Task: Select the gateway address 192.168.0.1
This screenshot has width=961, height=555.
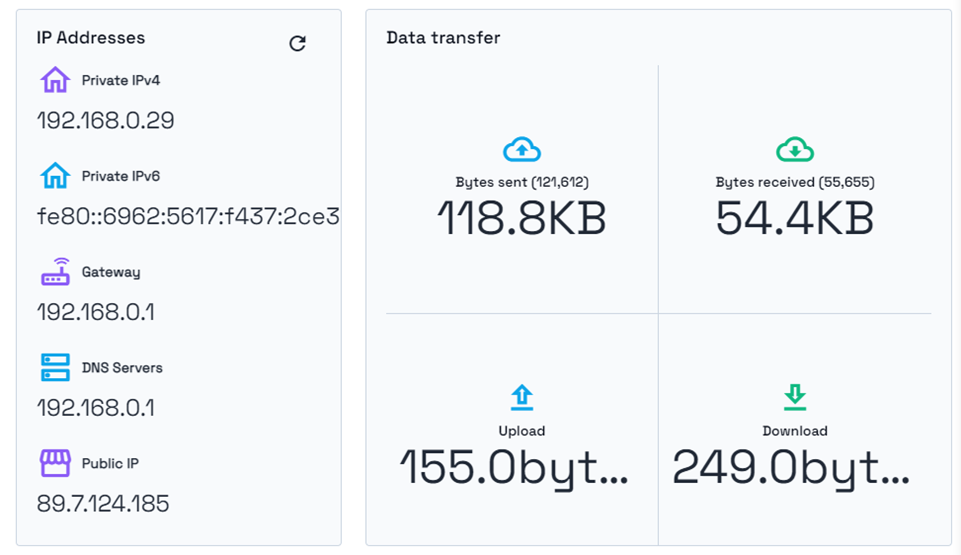Action: tap(96, 312)
